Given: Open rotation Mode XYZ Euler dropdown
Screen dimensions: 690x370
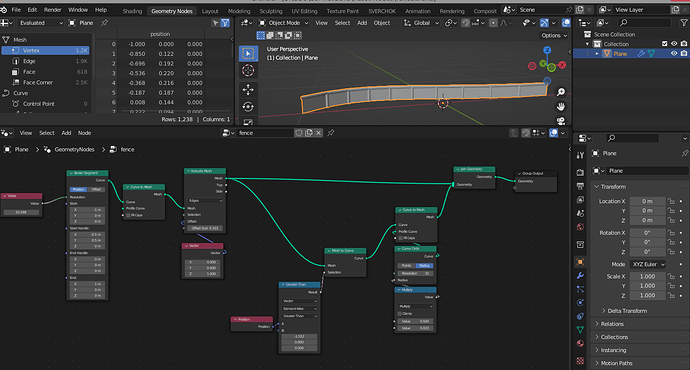Looking at the screenshot, I should (x=648, y=264).
